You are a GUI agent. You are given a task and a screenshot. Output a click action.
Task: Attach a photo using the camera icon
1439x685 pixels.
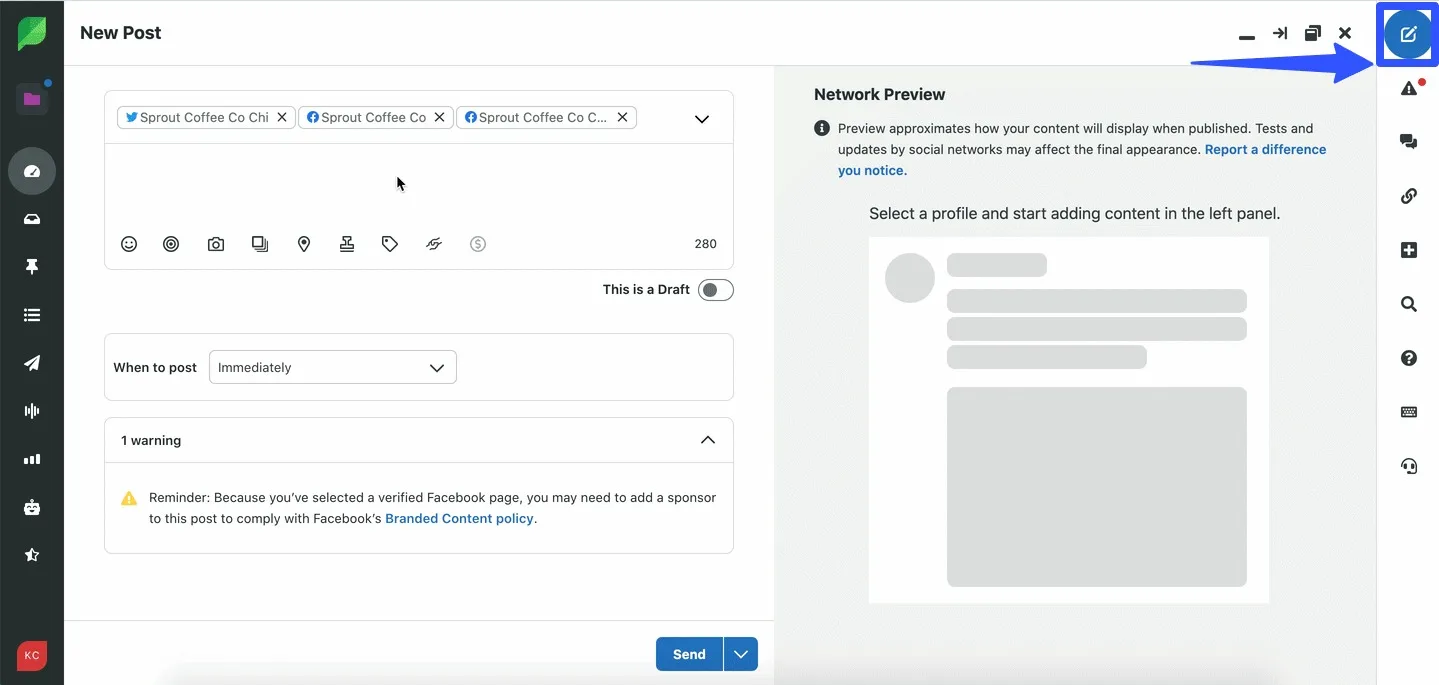coord(215,243)
